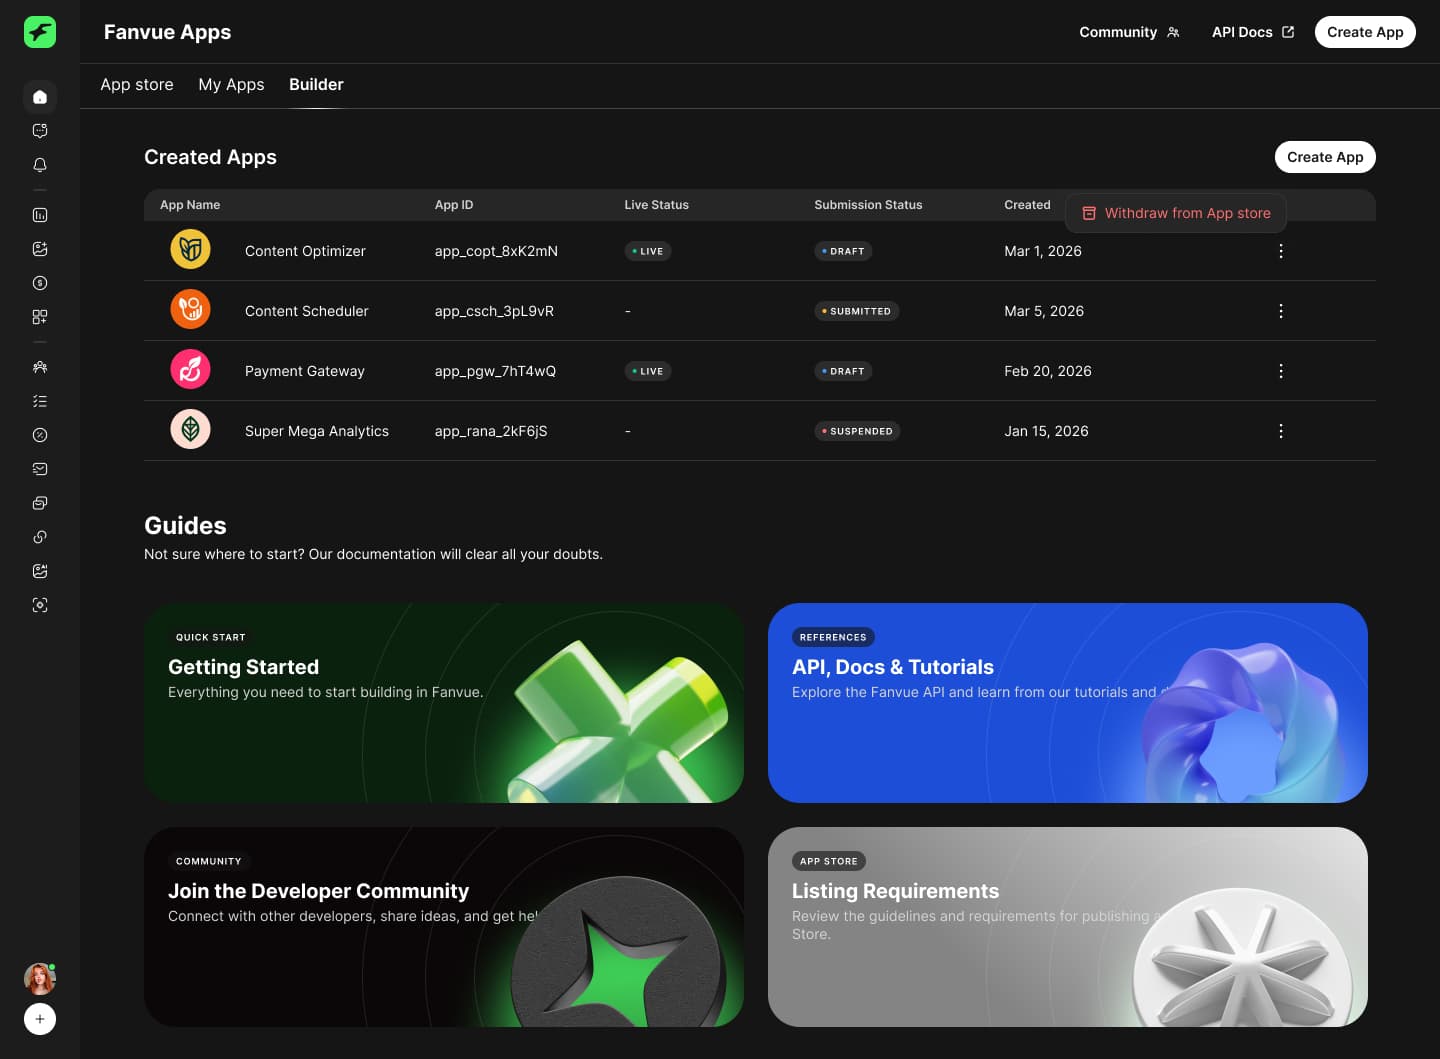Viewport: 1440px width, 1059px height.
Task: Open the Apps grid-plus sidebar icon
Action: [x=40, y=317]
